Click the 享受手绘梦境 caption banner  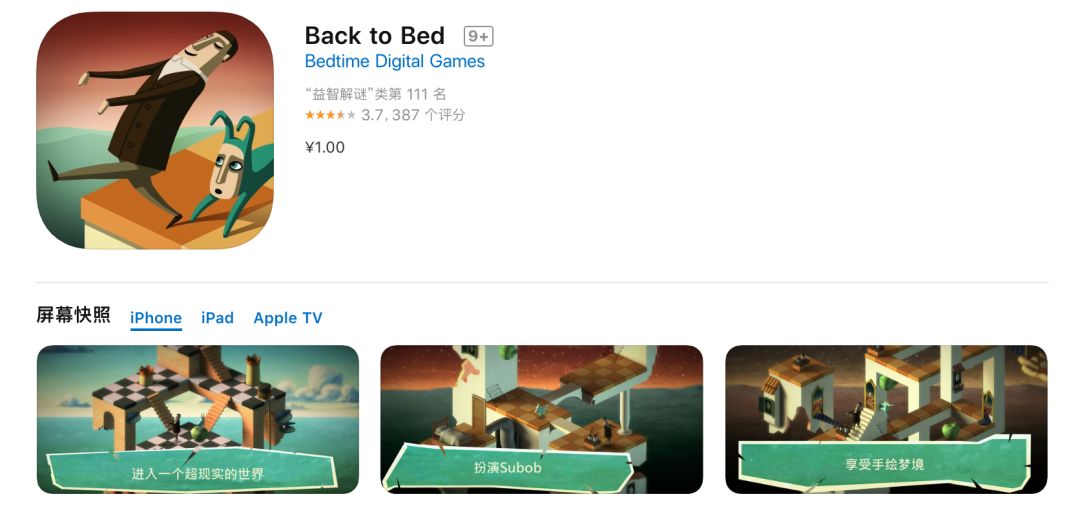pos(875,462)
